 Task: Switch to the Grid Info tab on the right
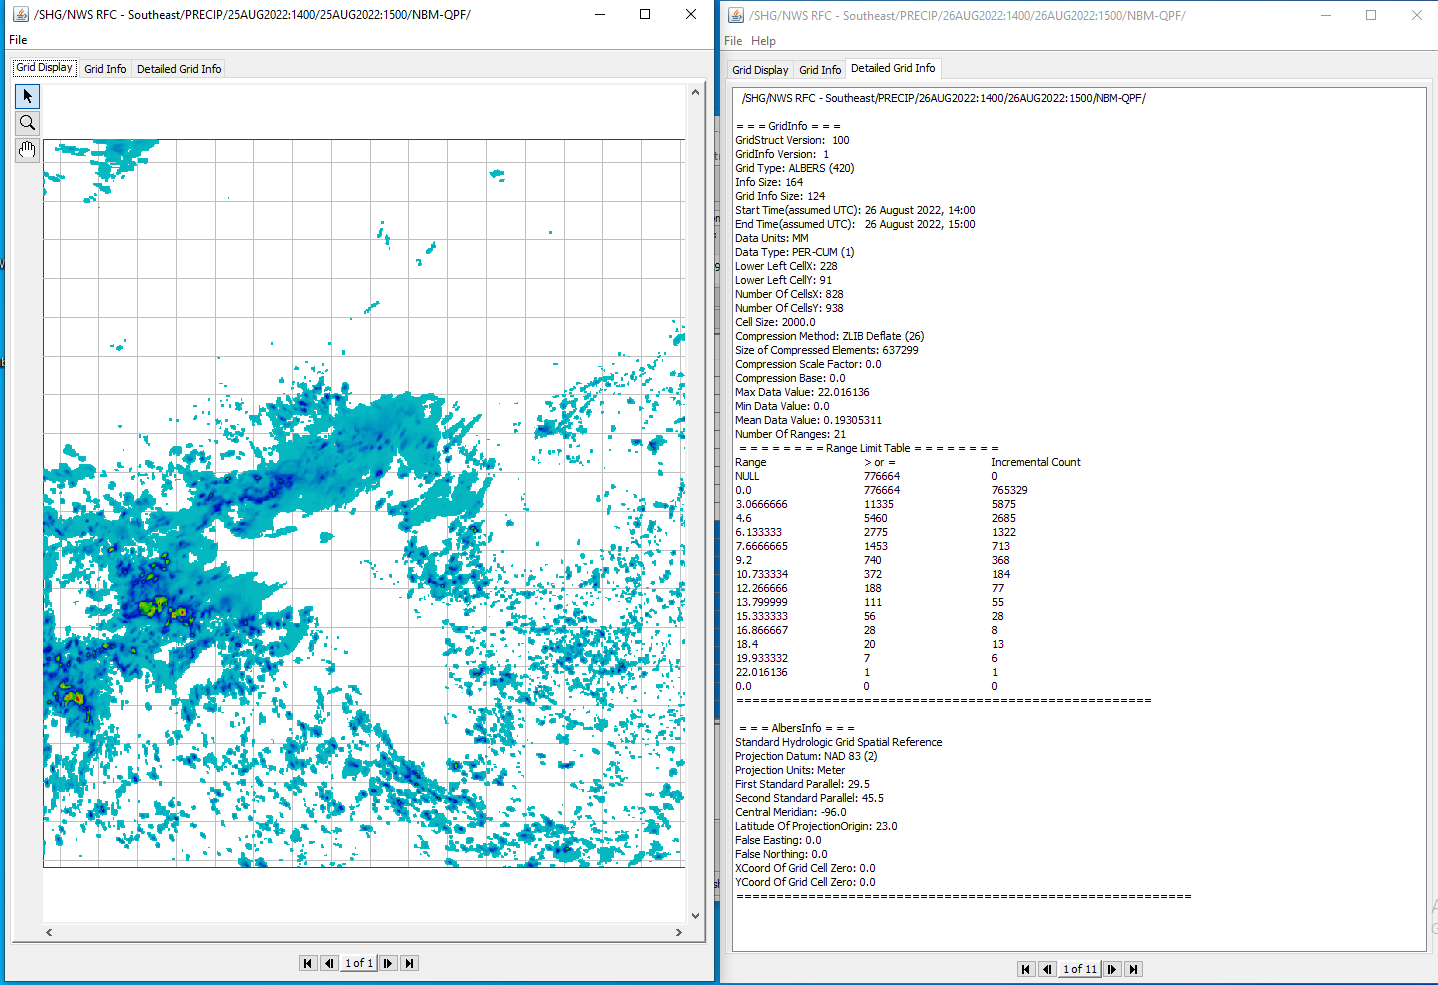[x=820, y=69]
